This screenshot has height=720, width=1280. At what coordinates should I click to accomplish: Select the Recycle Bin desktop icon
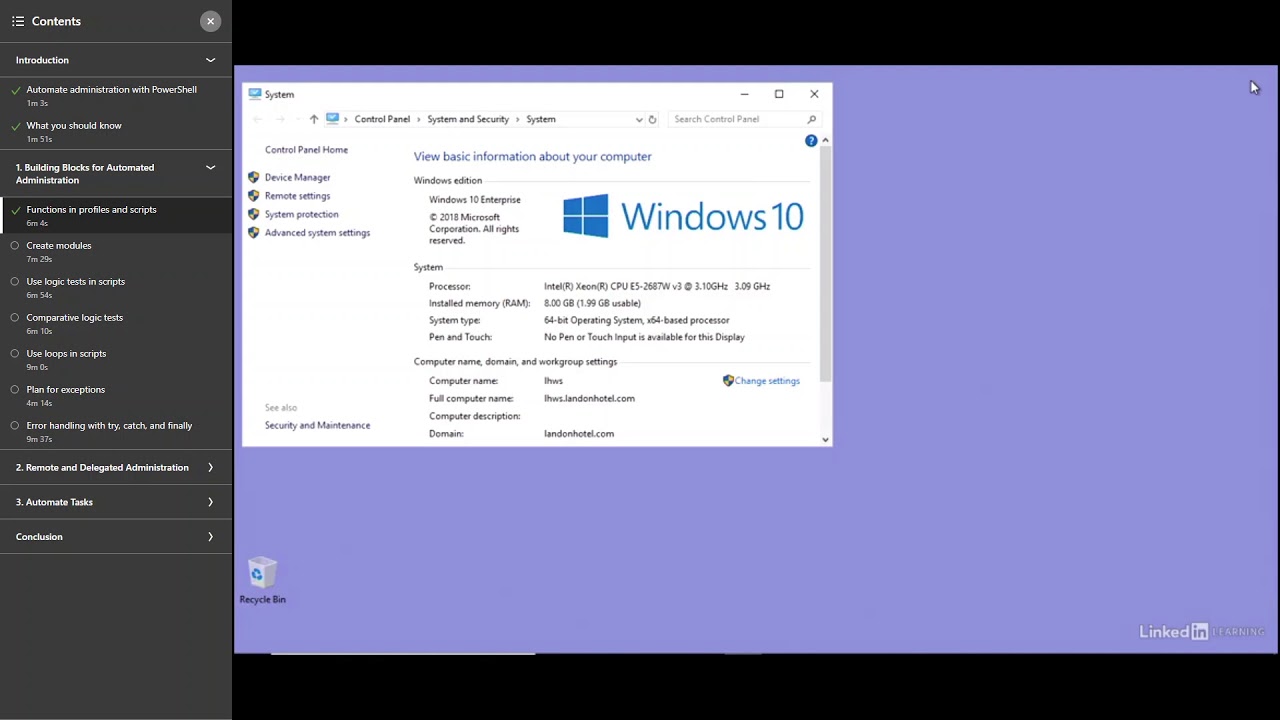click(x=262, y=581)
